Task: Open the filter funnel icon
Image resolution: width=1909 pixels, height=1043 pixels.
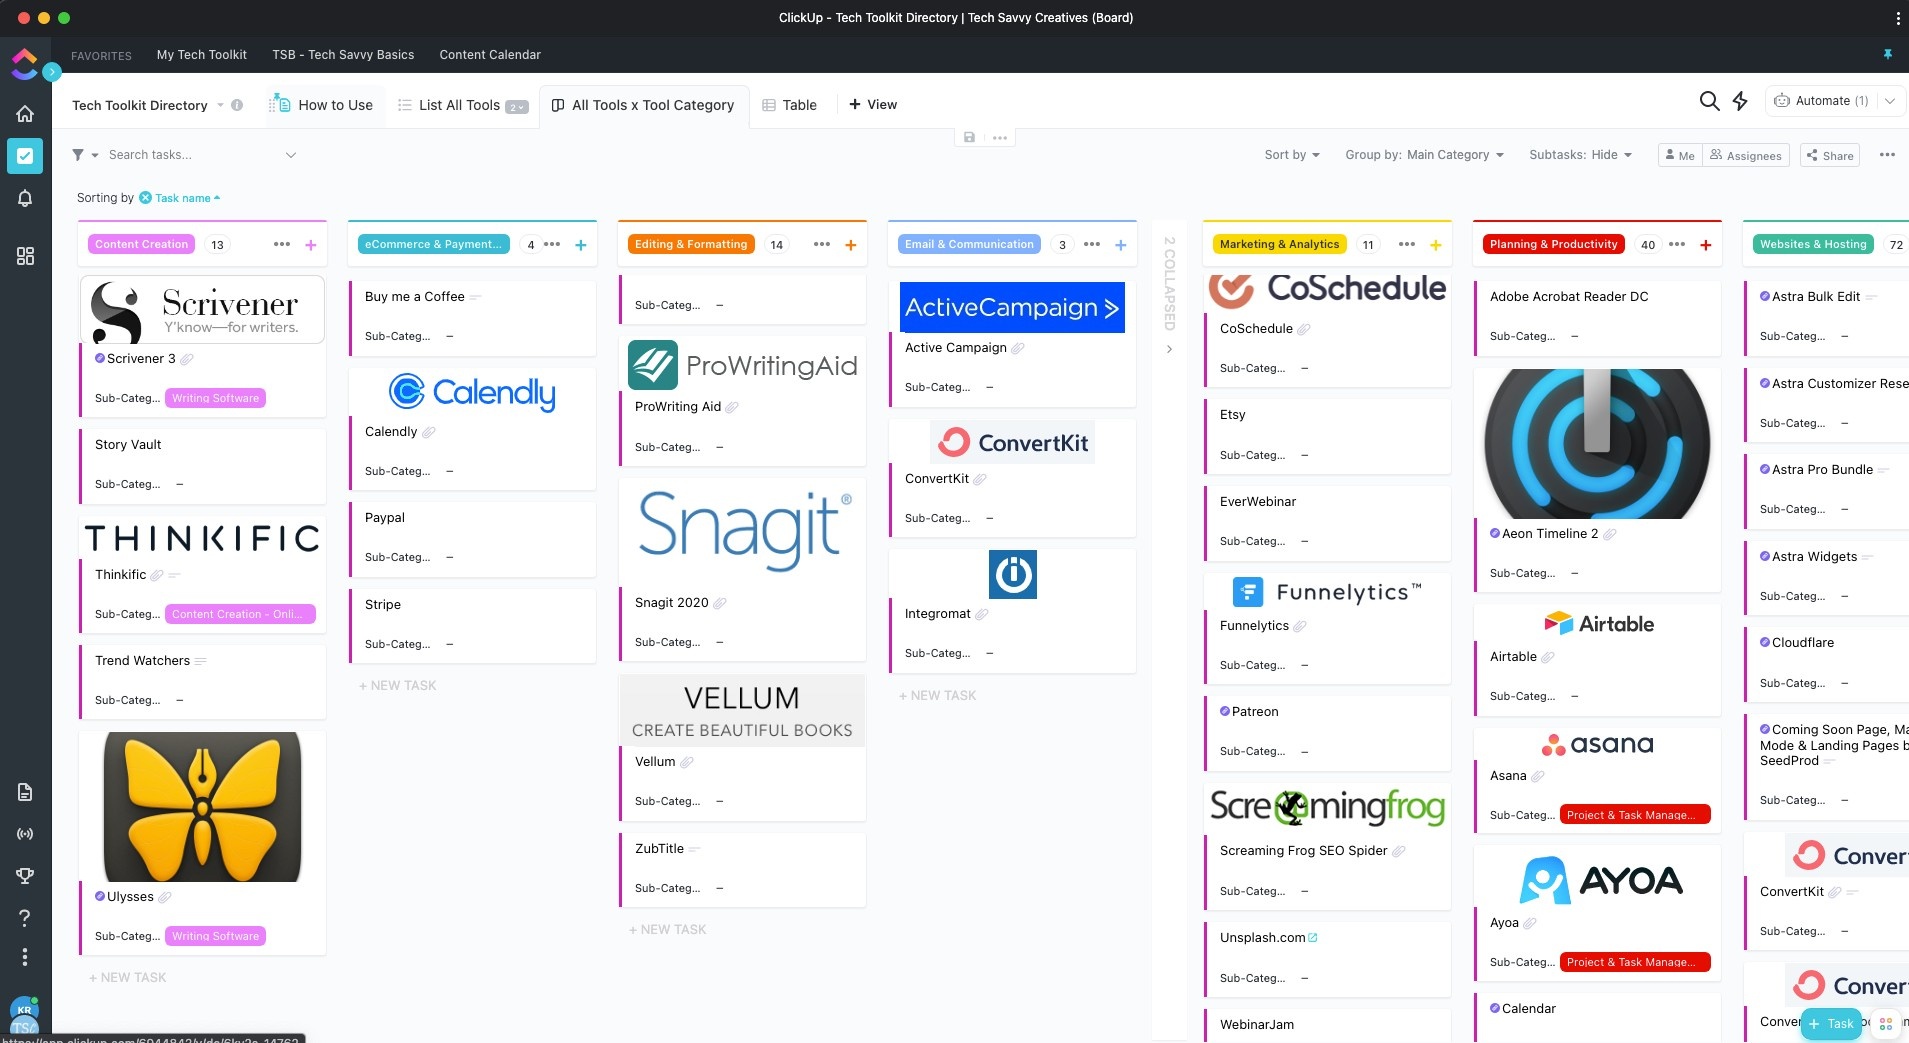Action: (x=78, y=155)
